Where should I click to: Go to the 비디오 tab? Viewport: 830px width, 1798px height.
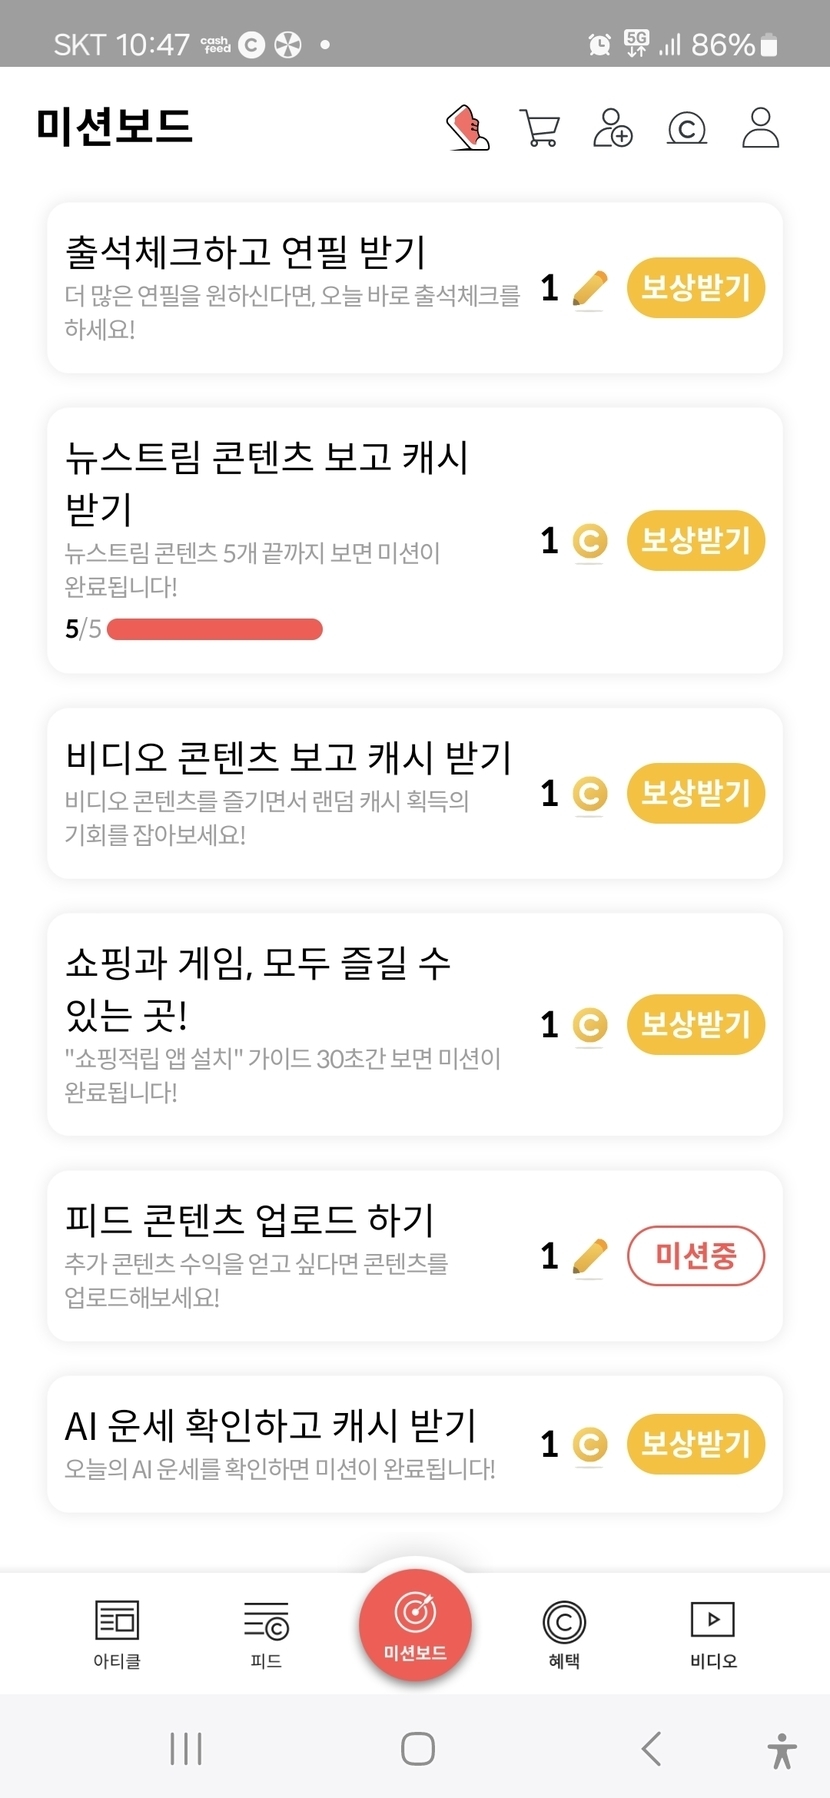point(713,1633)
